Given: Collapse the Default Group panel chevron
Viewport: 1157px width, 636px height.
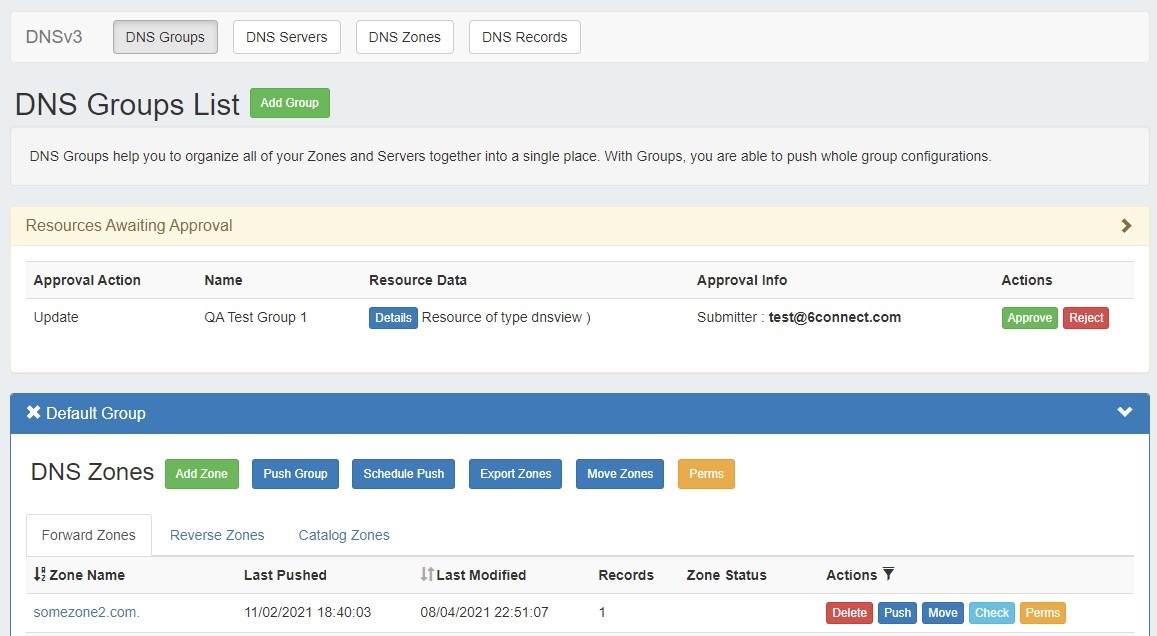Looking at the screenshot, I should click(1125, 412).
